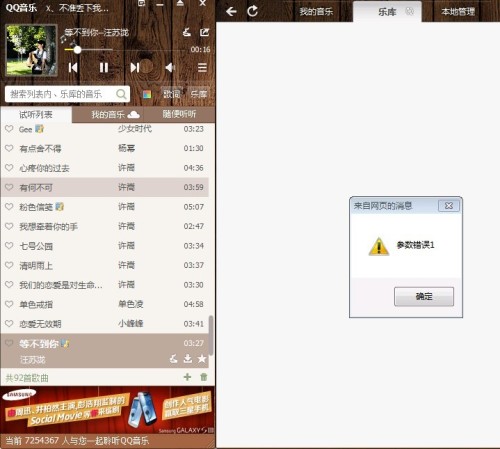The height and width of the screenshot is (449, 500).
Task: Favorite 有点舍不得 with its heart icon
Action: (x=9, y=148)
